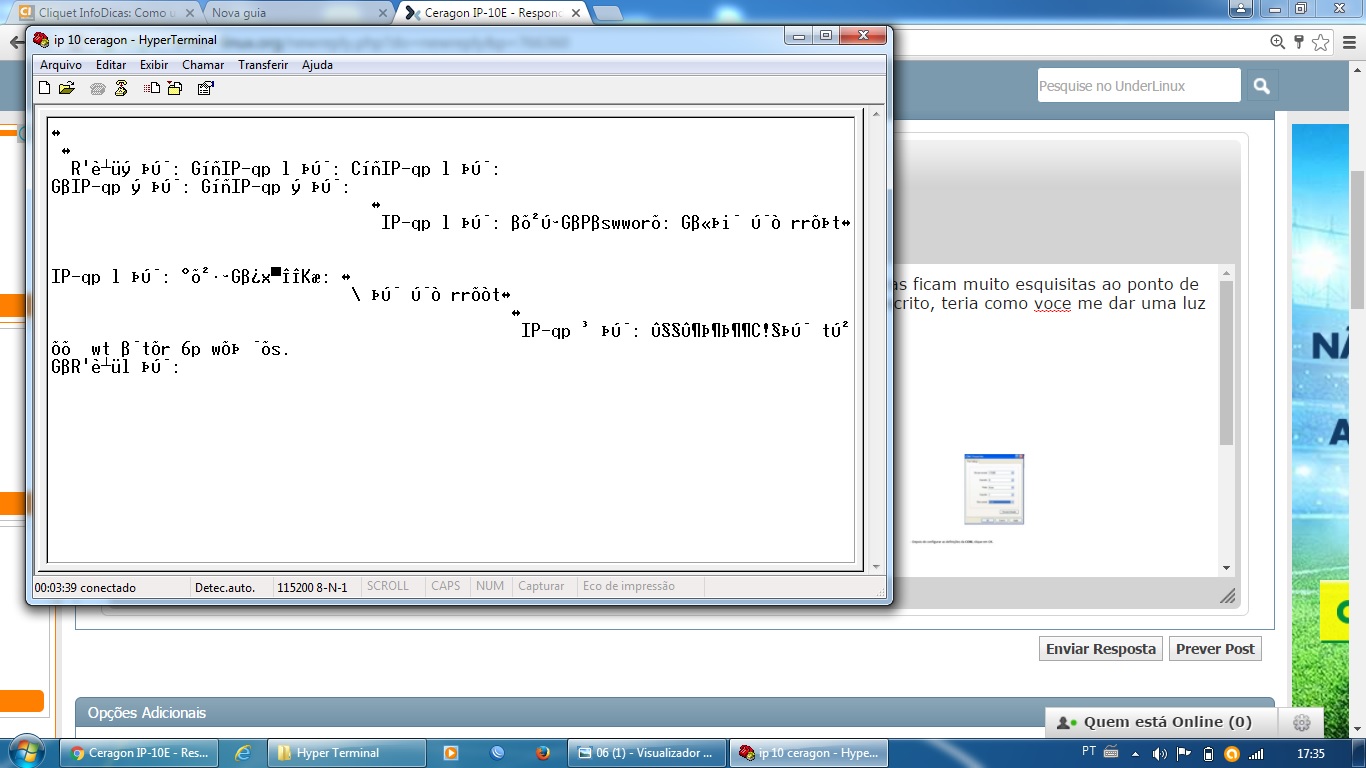Click the PT language indicator in the taskbar
Screen dimensions: 1366x768
(1090, 751)
